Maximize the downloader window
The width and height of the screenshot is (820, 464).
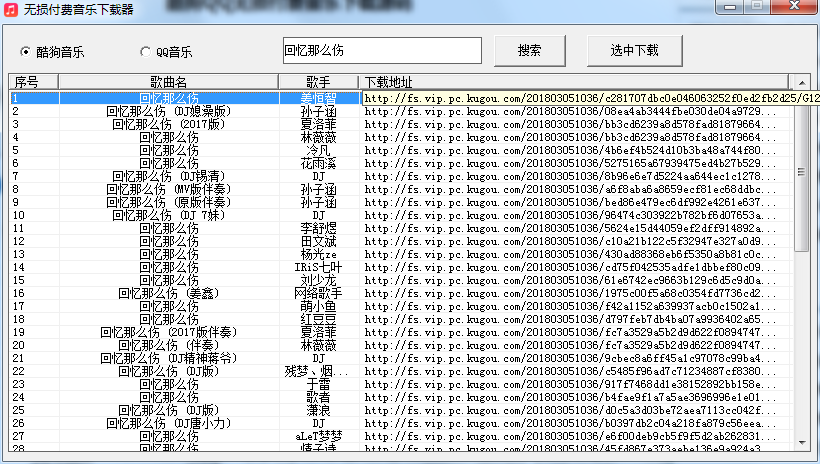coord(757,8)
